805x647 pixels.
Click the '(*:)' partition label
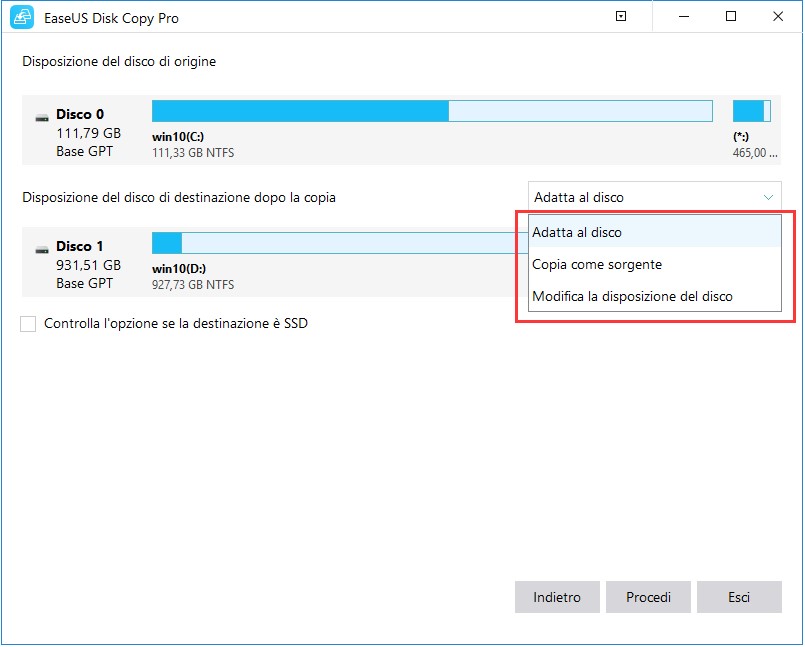pos(741,137)
